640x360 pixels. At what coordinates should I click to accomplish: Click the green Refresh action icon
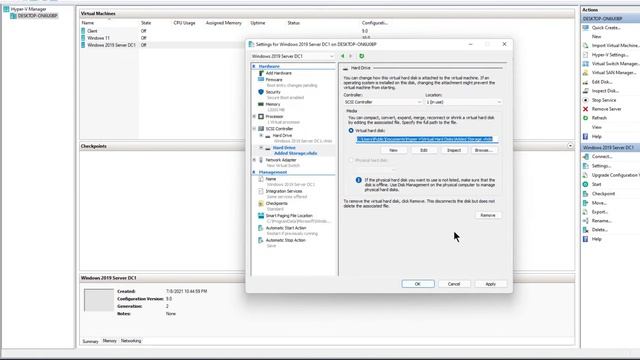[586, 118]
